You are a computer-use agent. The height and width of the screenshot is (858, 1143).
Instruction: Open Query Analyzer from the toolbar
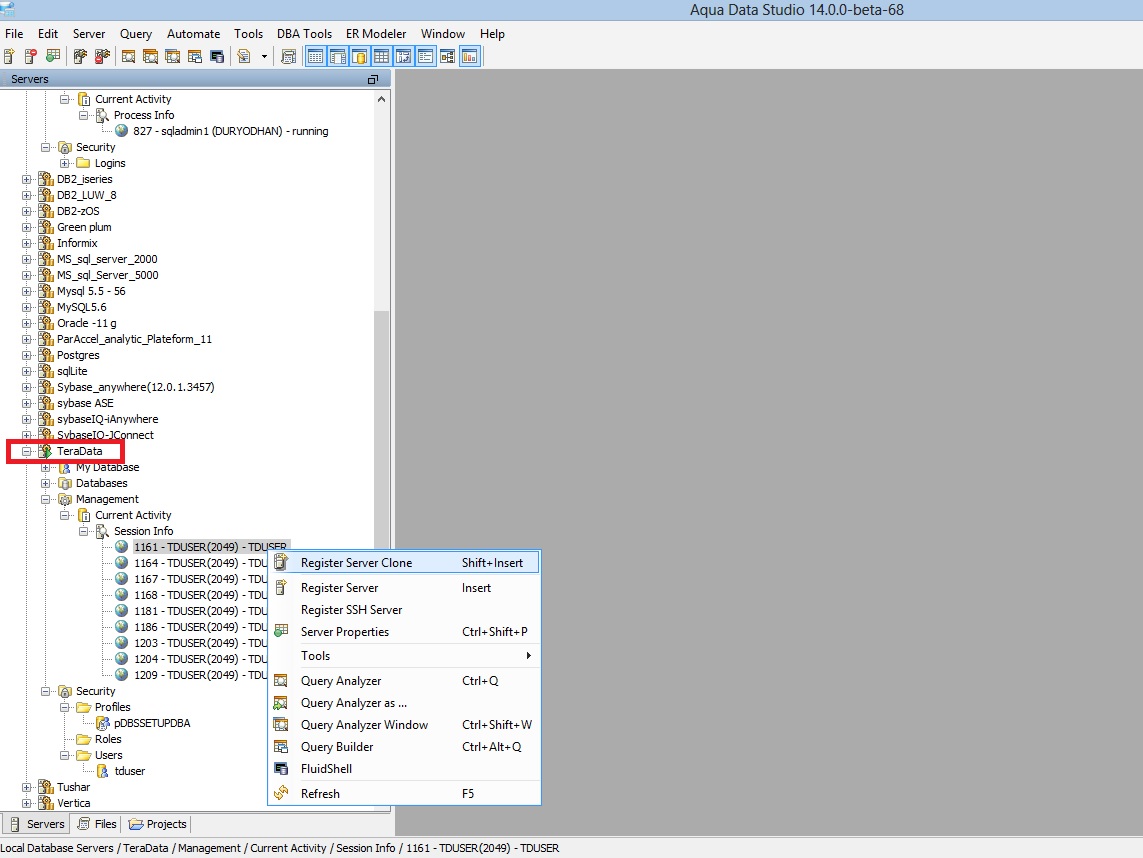(x=128, y=56)
